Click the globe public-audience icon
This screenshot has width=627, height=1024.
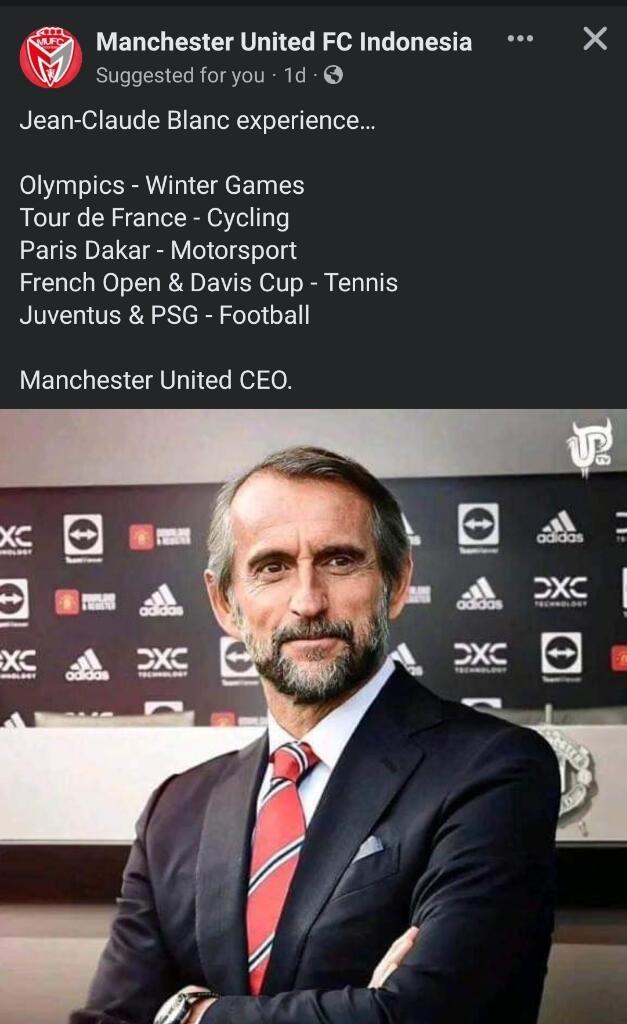[333, 75]
